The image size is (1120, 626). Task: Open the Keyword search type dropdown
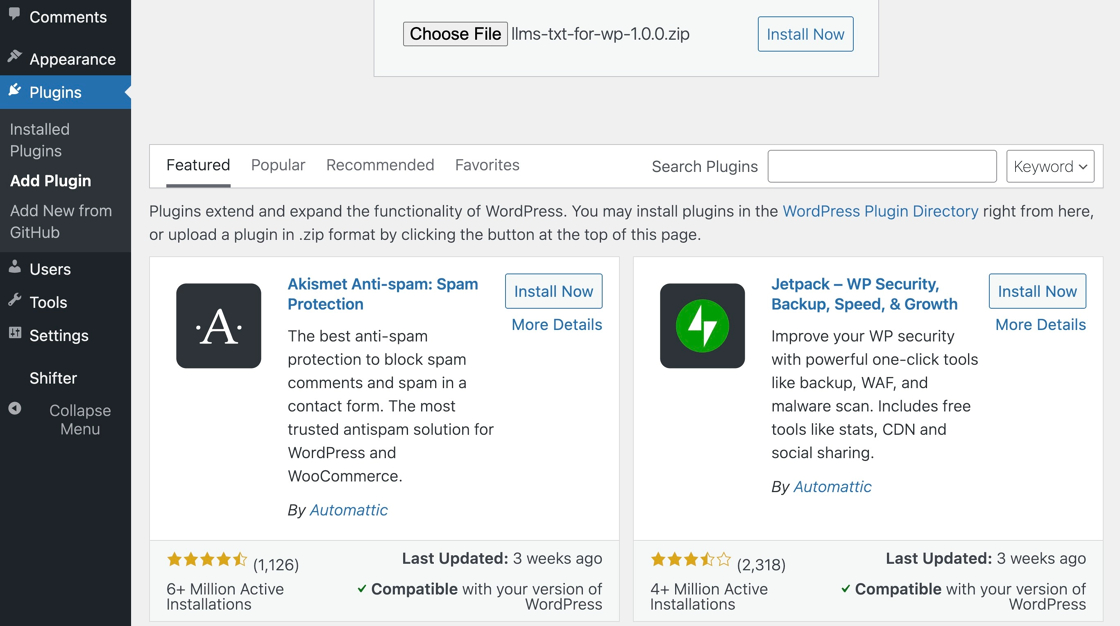pyautogui.click(x=1050, y=167)
